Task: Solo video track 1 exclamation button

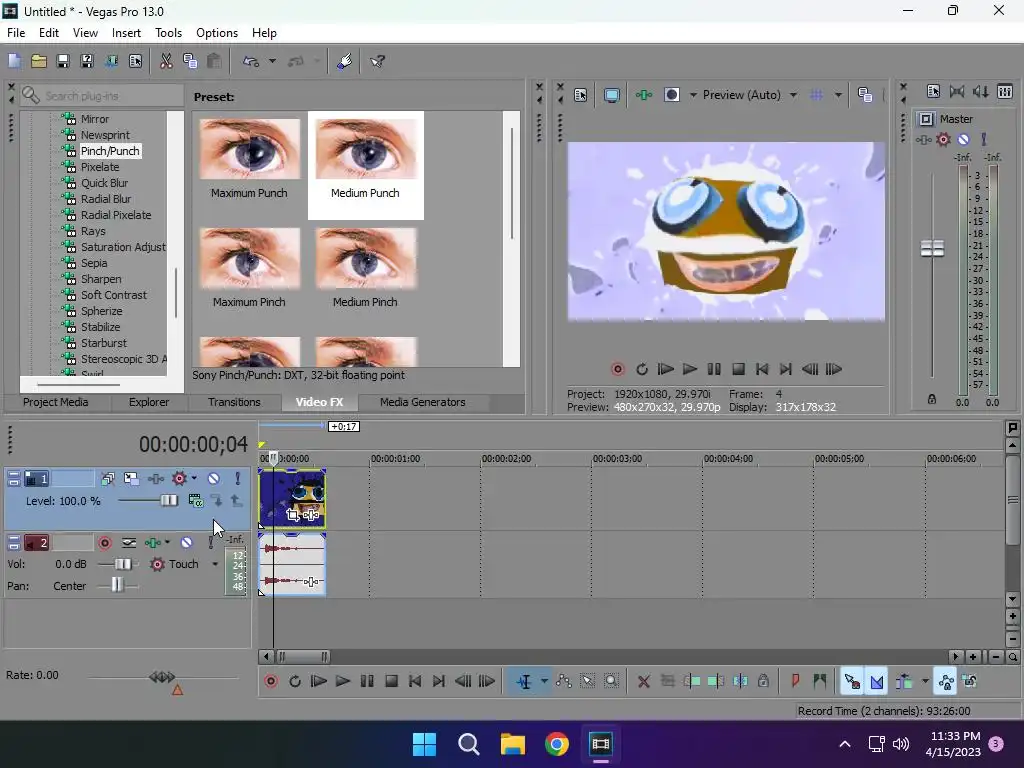Action: 238,479
